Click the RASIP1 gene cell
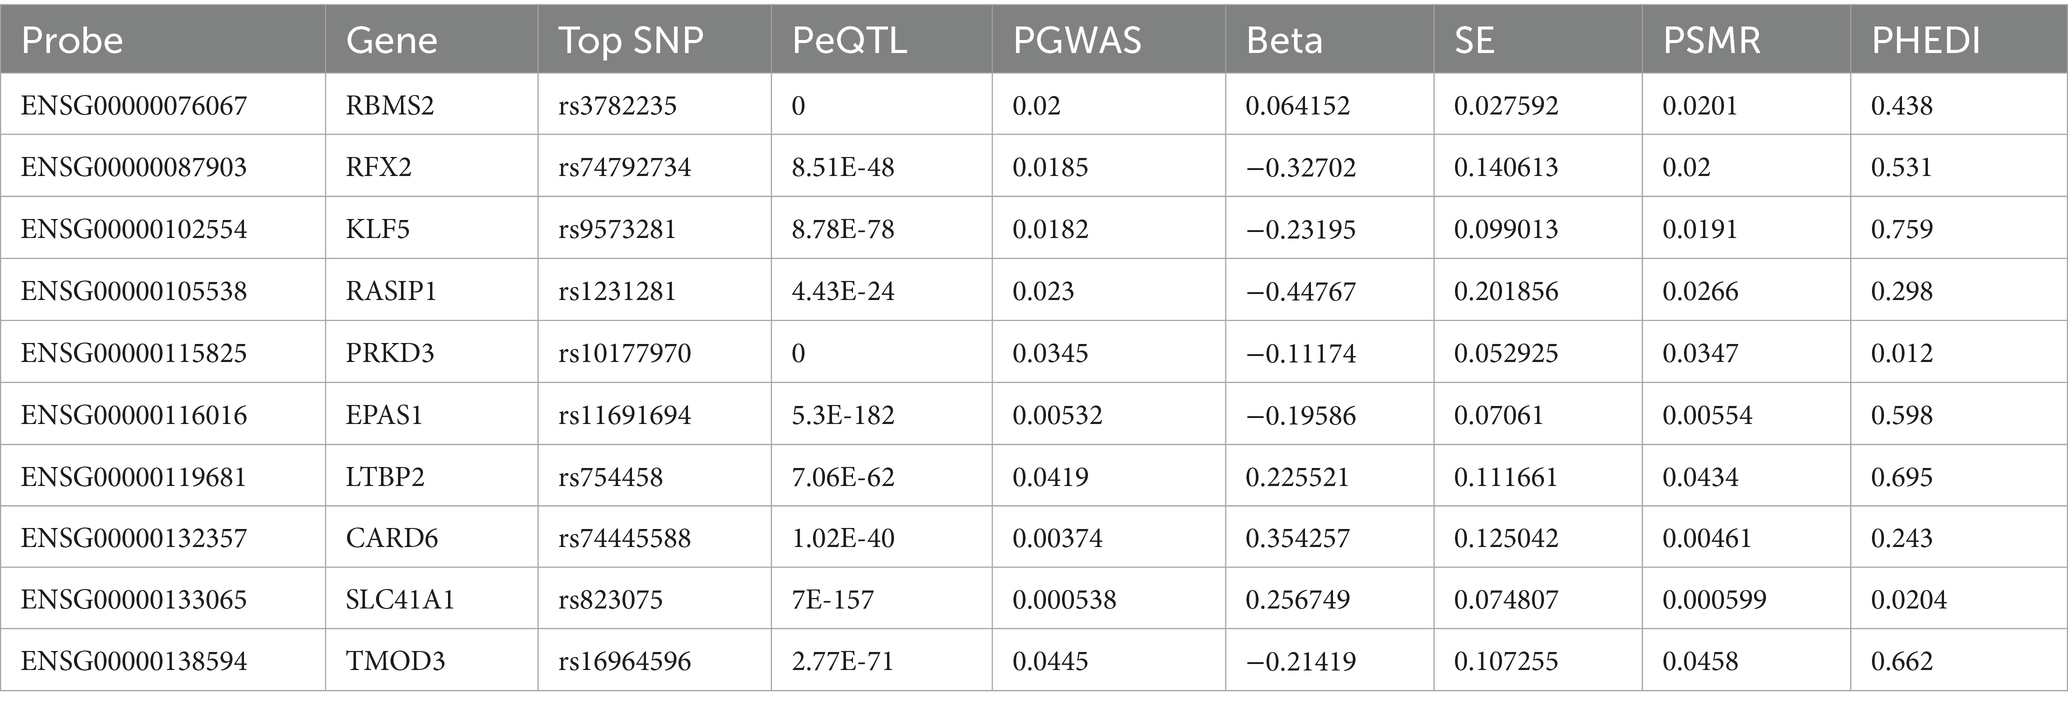Viewport: 2068px width, 709px height. coord(391,291)
